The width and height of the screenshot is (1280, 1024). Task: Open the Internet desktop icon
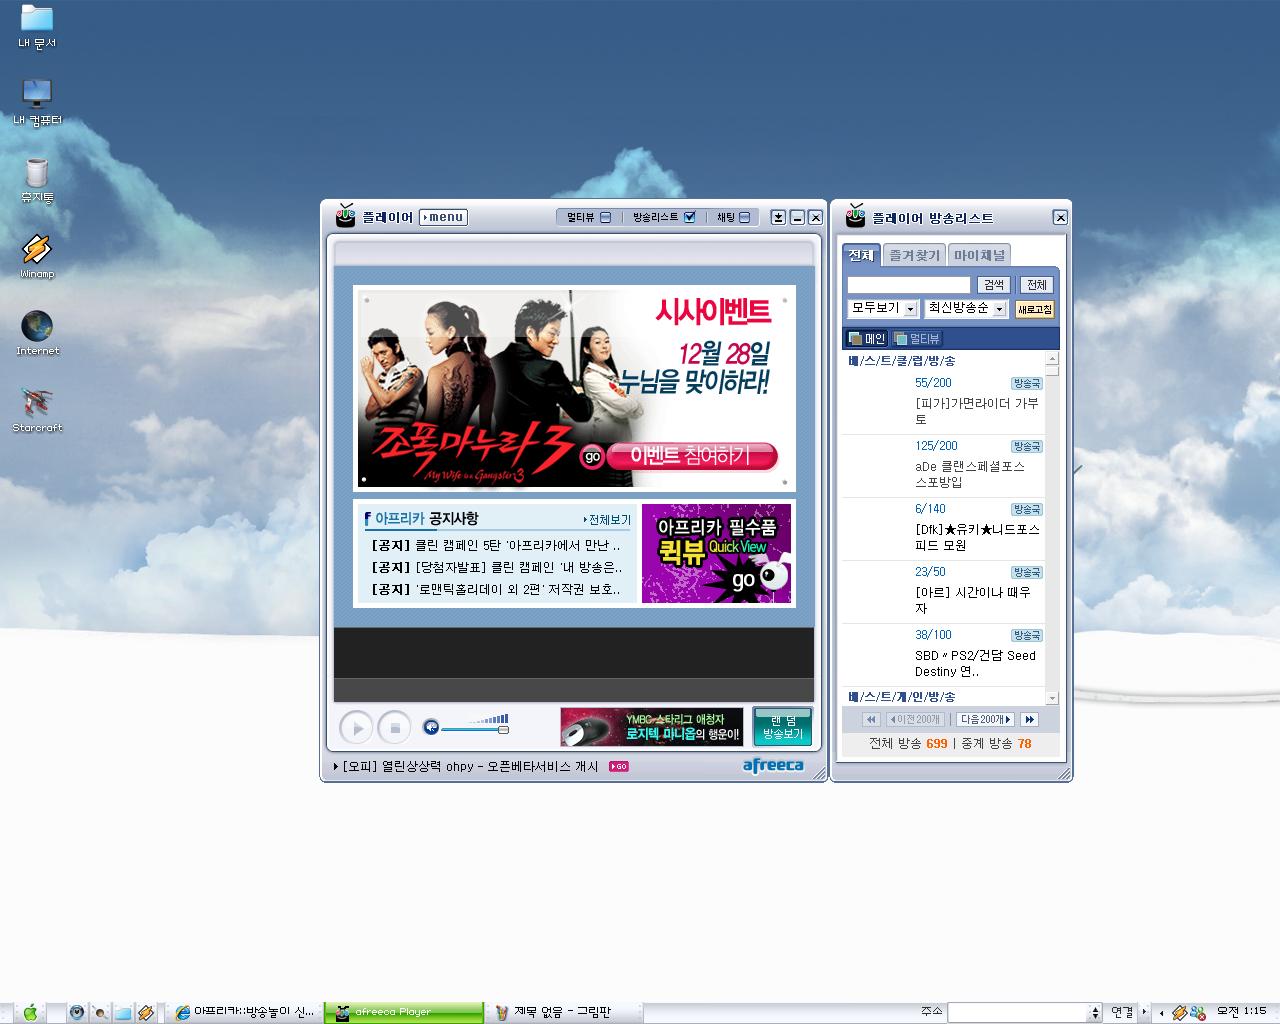click(x=37, y=333)
